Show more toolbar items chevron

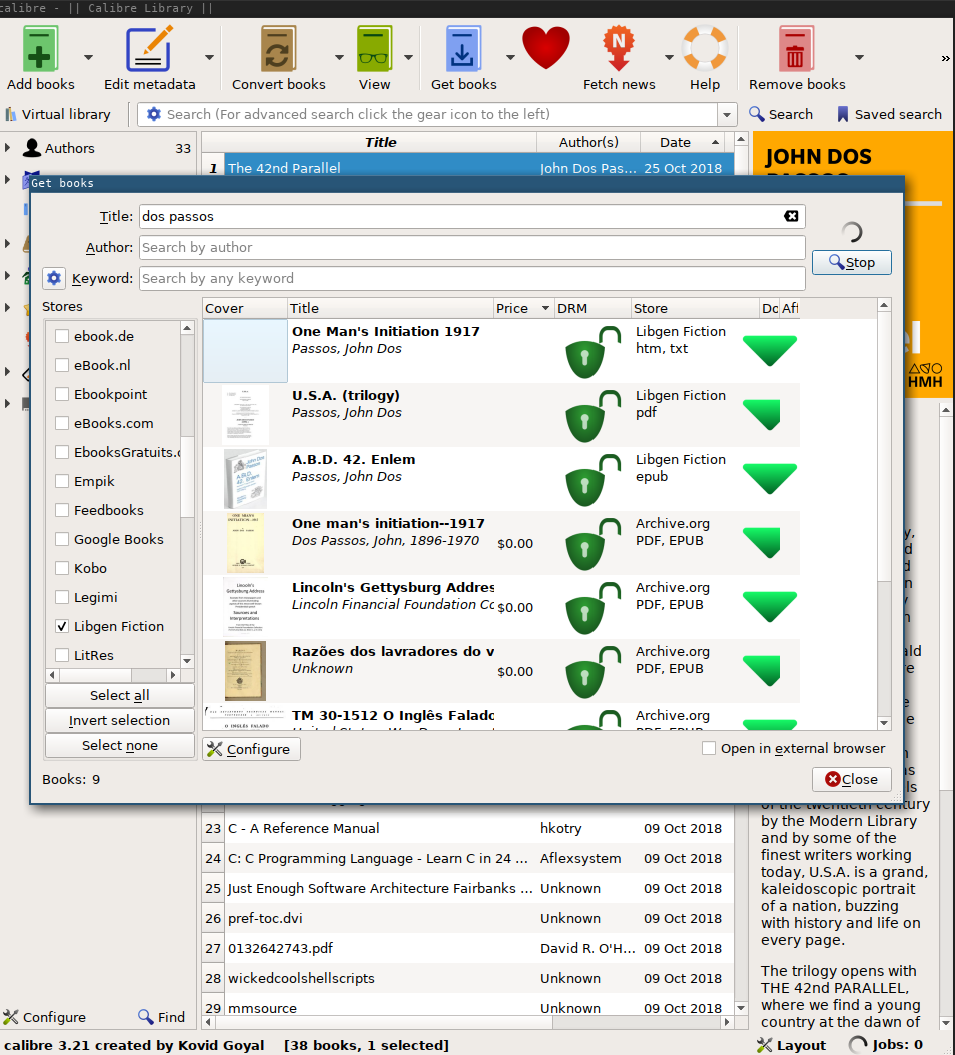(x=946, y=59)
